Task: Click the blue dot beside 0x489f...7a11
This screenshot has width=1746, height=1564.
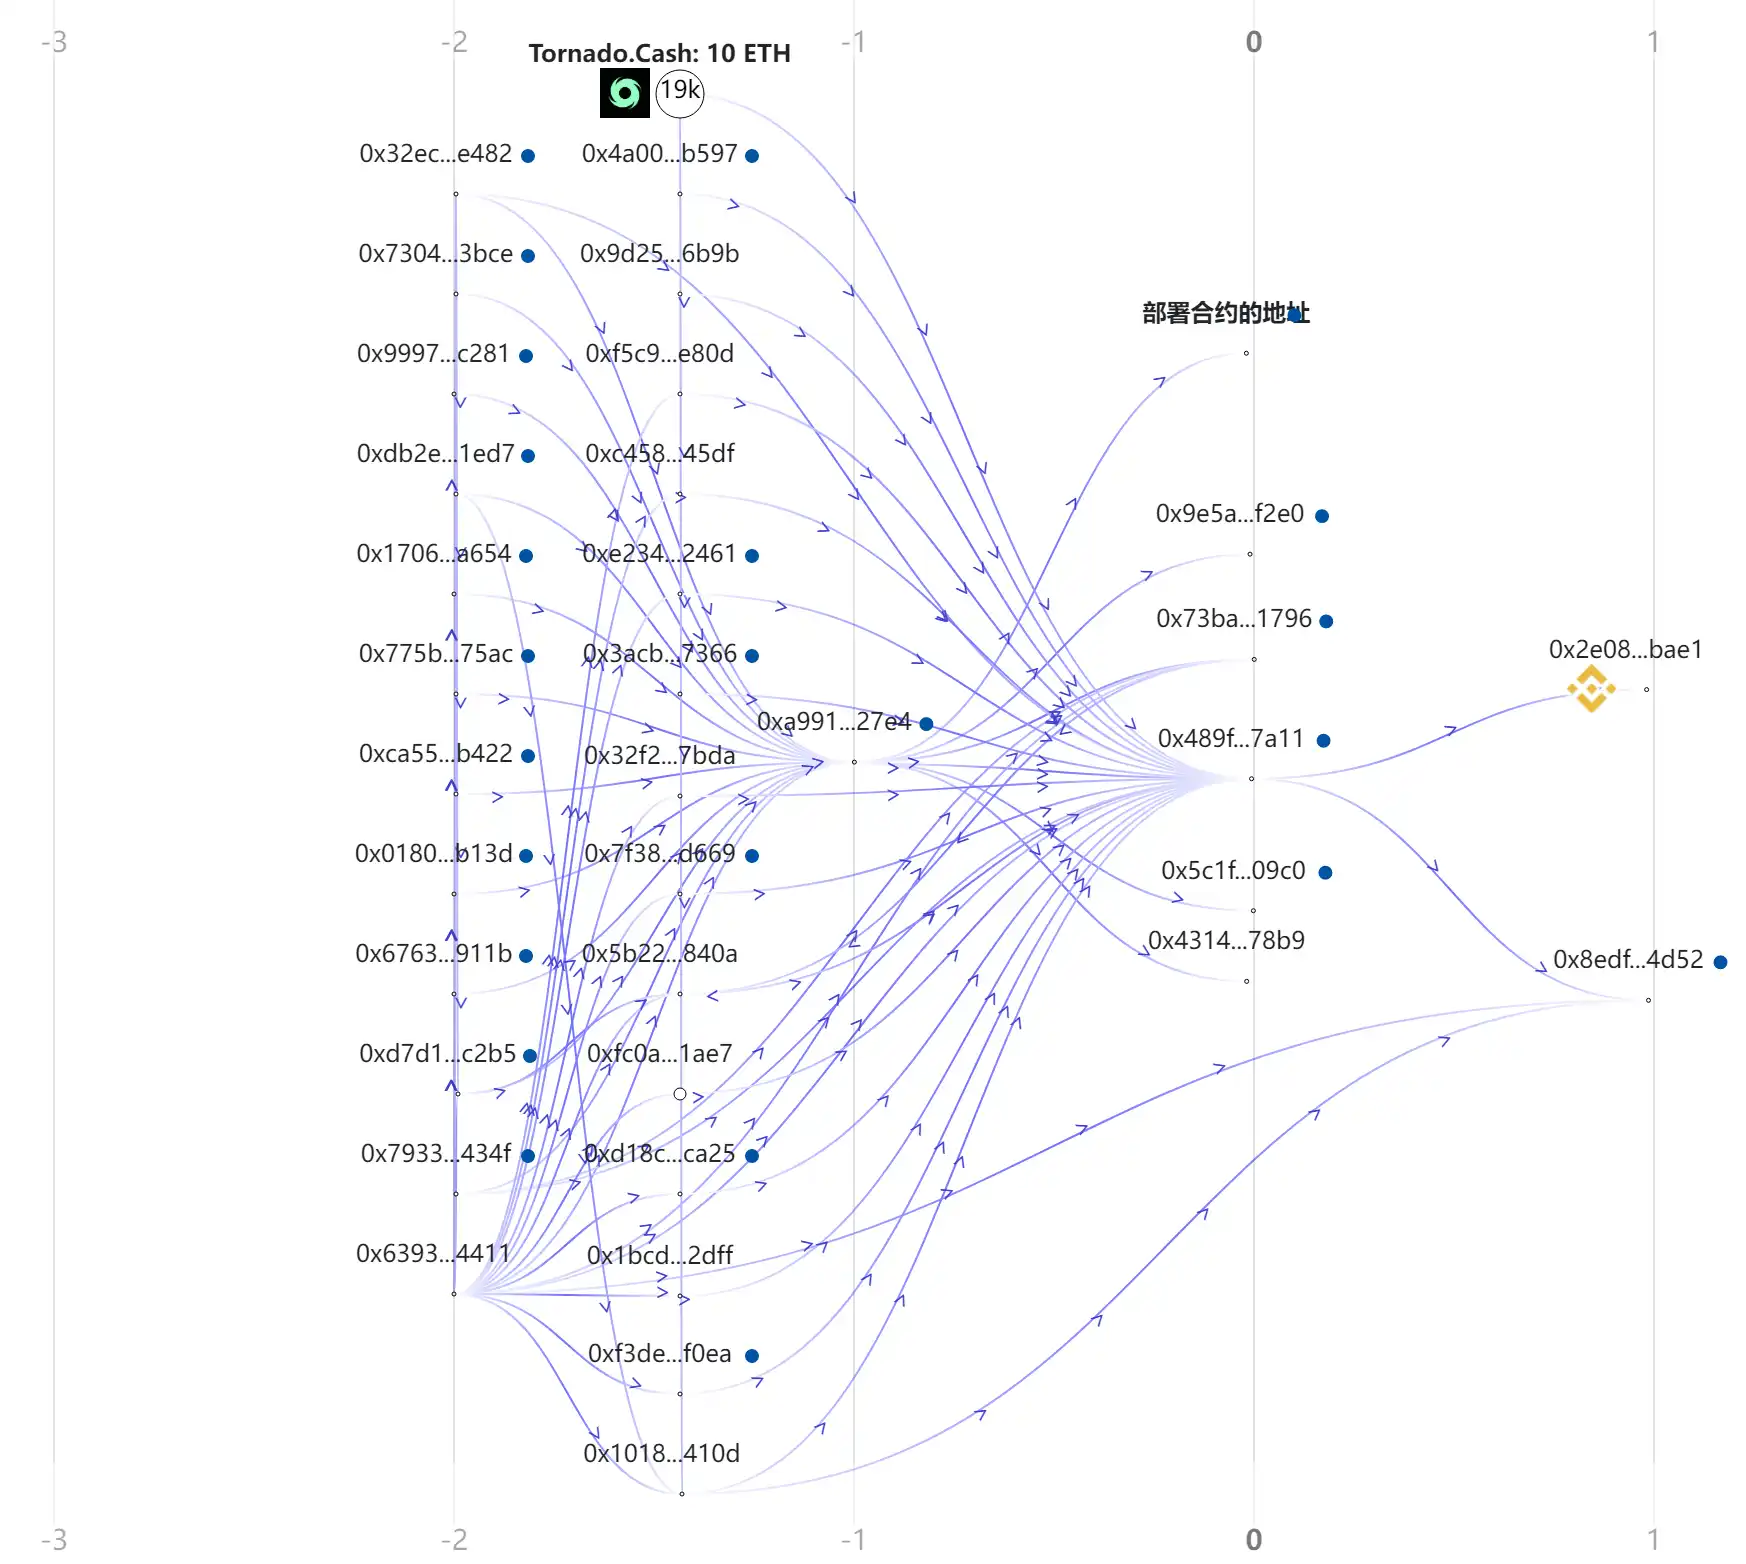Action: tap(1323, 741)
